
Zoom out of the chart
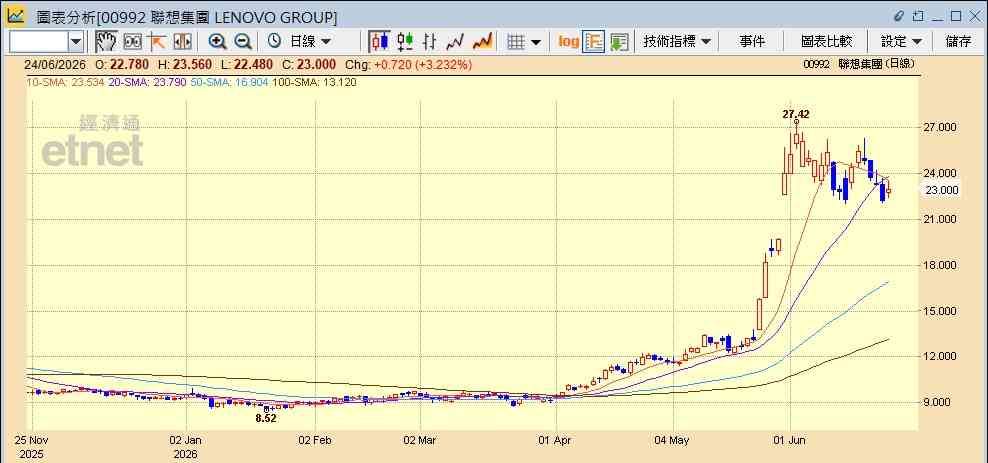pos(243,42)
